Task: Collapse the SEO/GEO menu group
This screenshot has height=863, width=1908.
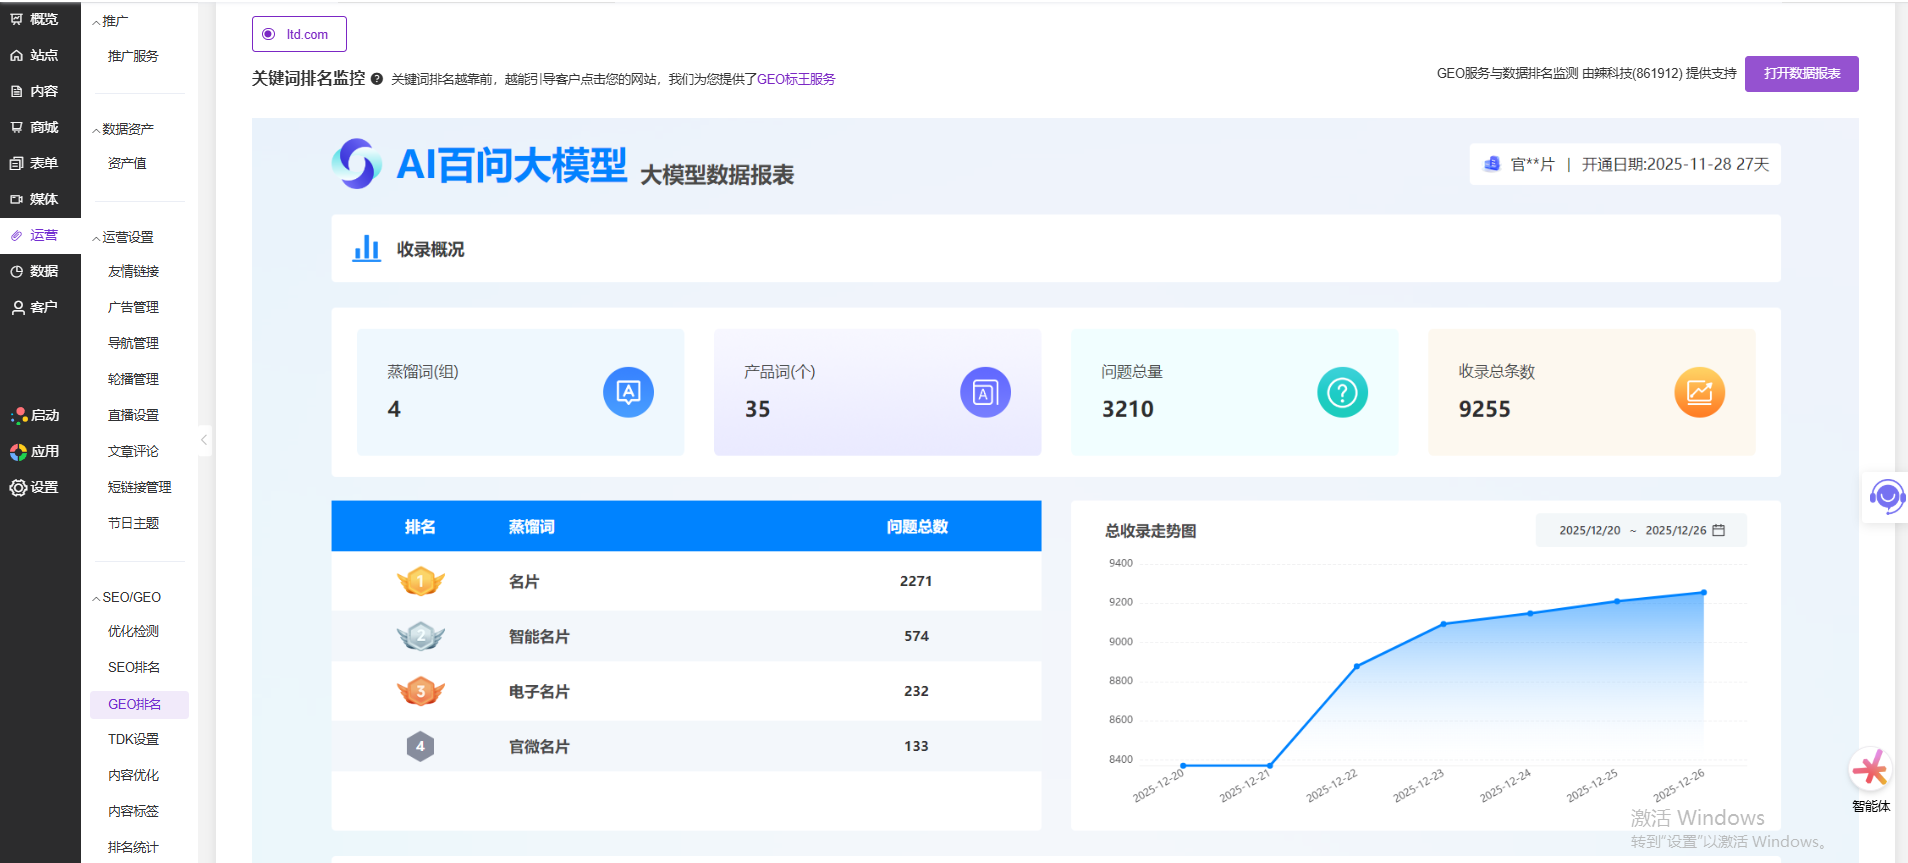Action: (126, 597)
